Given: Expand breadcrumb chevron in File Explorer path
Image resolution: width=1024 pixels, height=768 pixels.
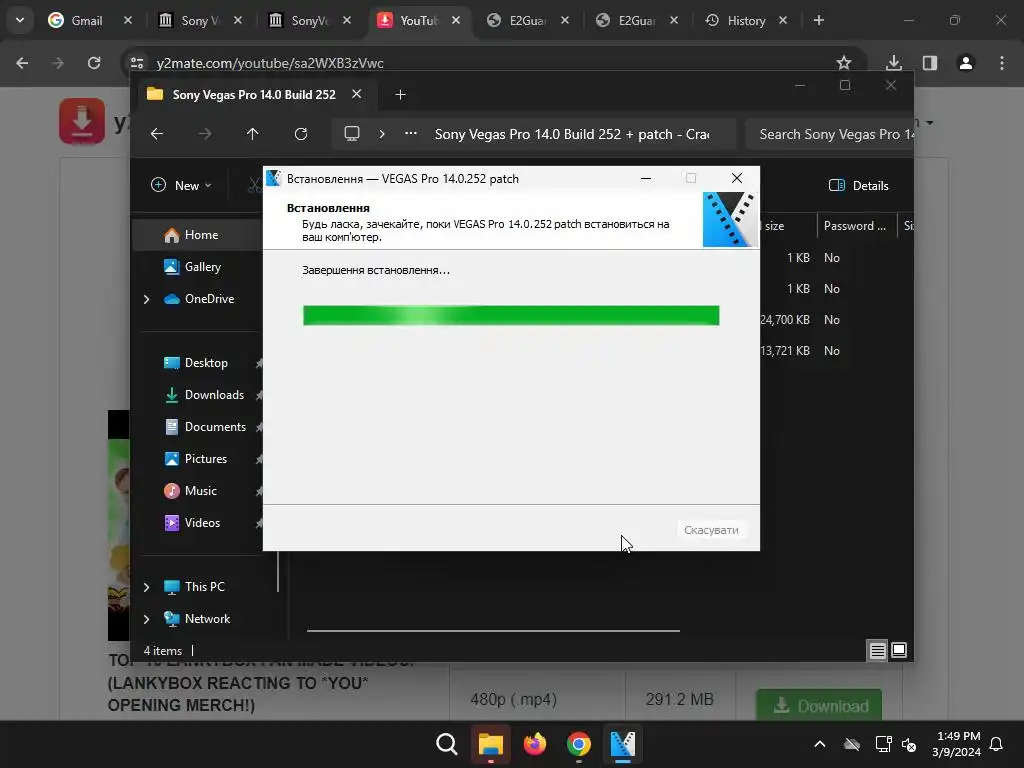Looking at the screenshot, I should (382, 134).
